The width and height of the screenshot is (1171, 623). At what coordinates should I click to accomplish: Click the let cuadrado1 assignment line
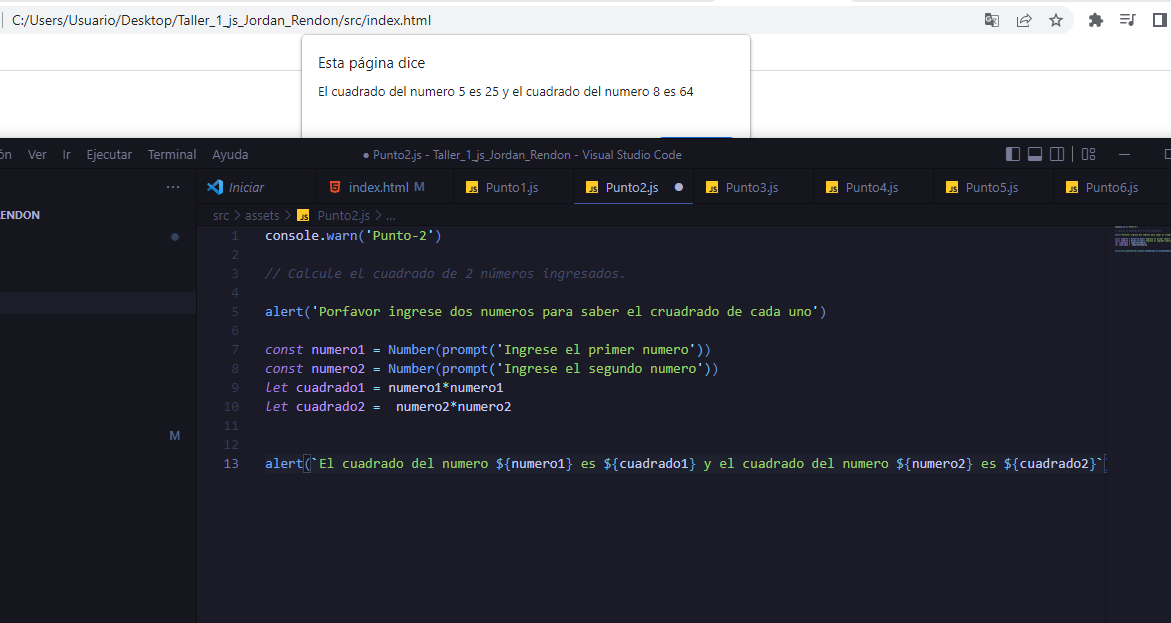click(384, 388)
